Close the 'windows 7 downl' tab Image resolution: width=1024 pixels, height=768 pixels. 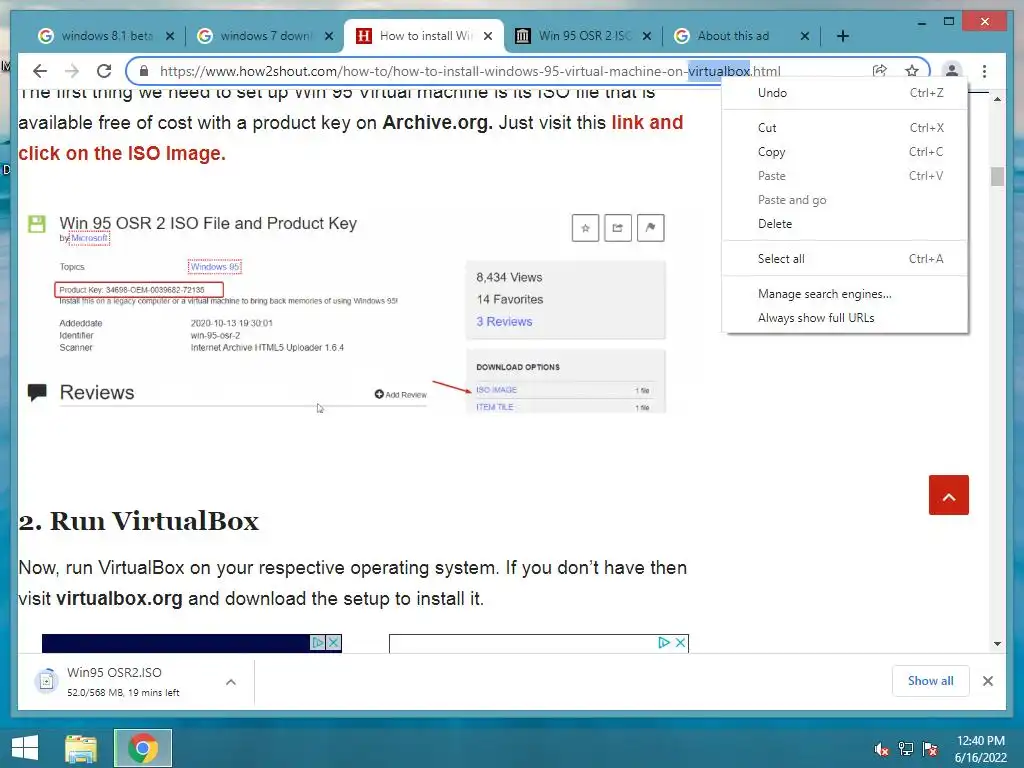(329, 36)
